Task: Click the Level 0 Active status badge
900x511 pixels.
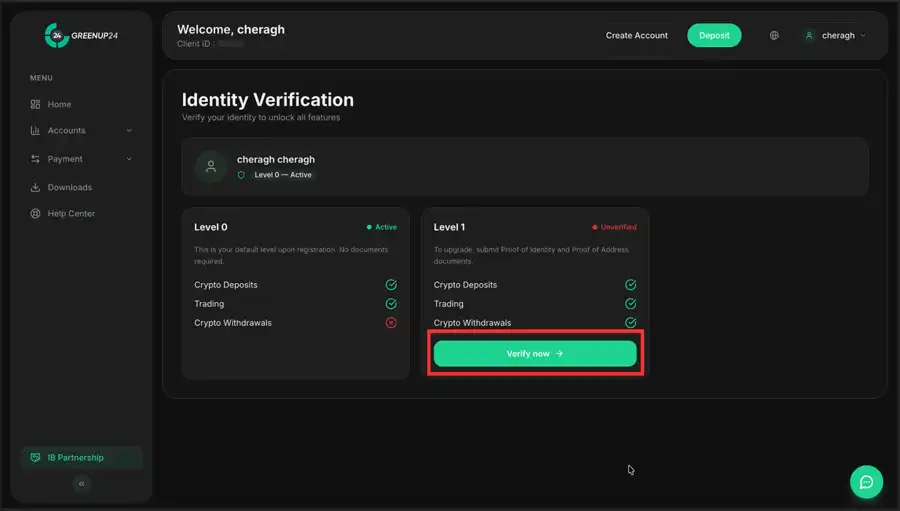Action: [x=382, y=227]
